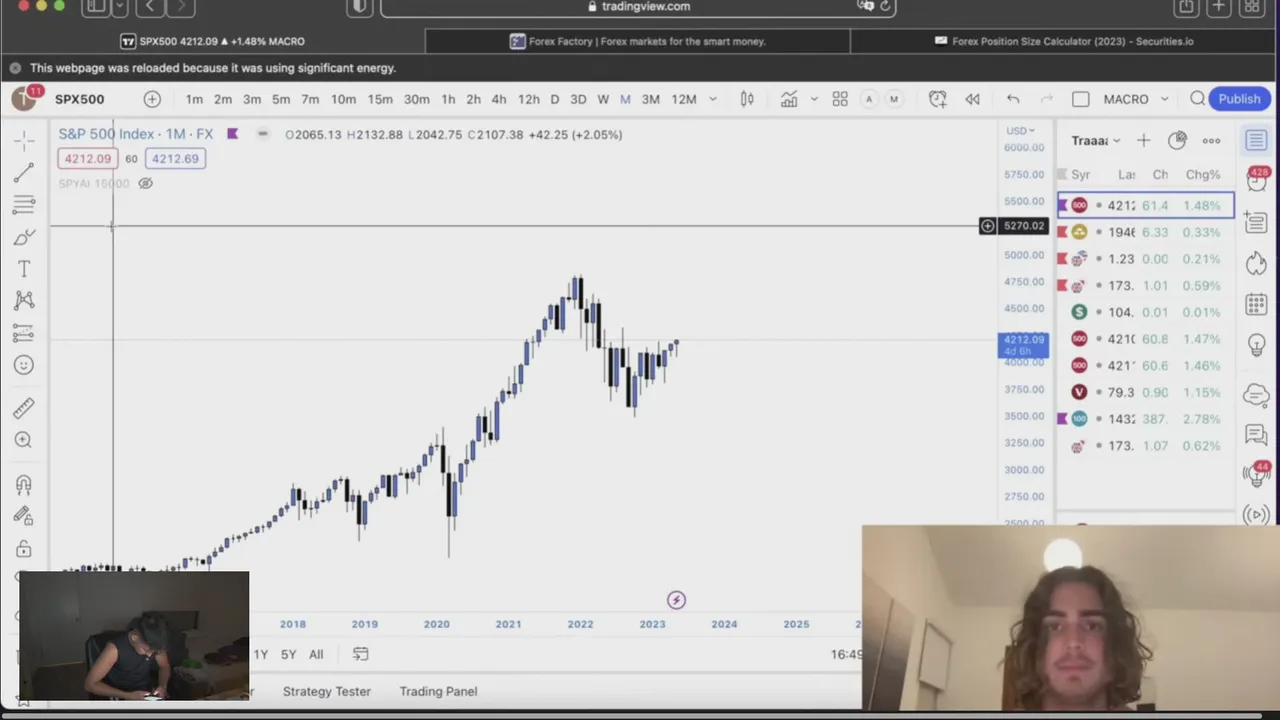
Task: Open the indicator templates grid
Action: pyautogui.click(x=840, y=99)
